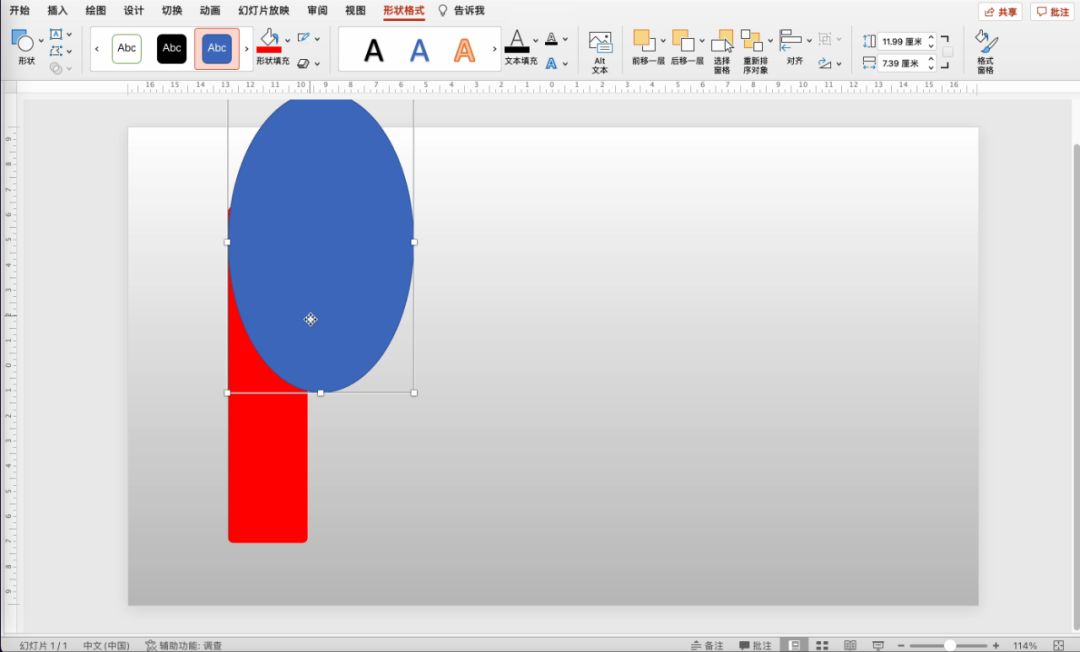Image resolution: width=1080 pixels, height=652 pixels.
Task: Open the 审阅 tab
Action: (x=318, y=10)
